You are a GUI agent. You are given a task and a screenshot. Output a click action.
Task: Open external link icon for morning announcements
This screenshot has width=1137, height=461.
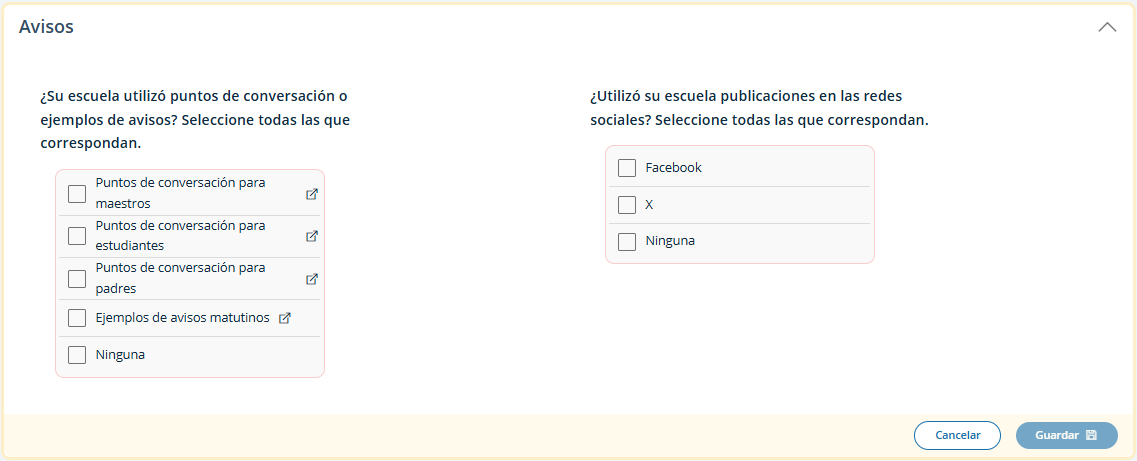pyautogui.click(x=285, y=318)
